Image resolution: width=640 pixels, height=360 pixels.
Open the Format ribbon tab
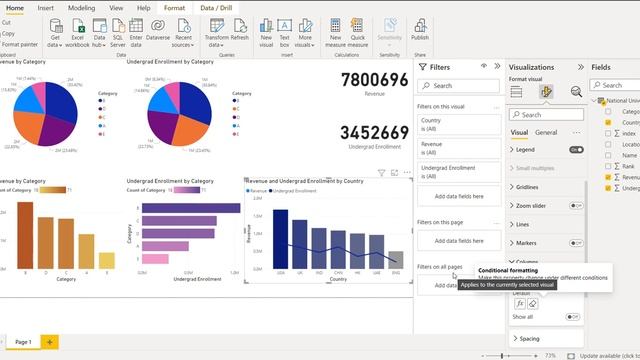[x=174, y=8]
